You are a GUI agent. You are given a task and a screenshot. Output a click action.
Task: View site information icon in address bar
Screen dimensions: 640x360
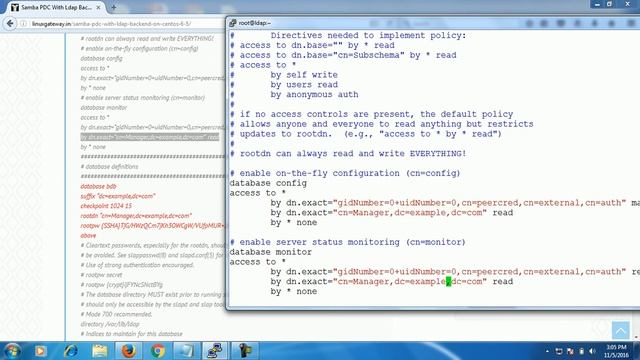[23, 24]
